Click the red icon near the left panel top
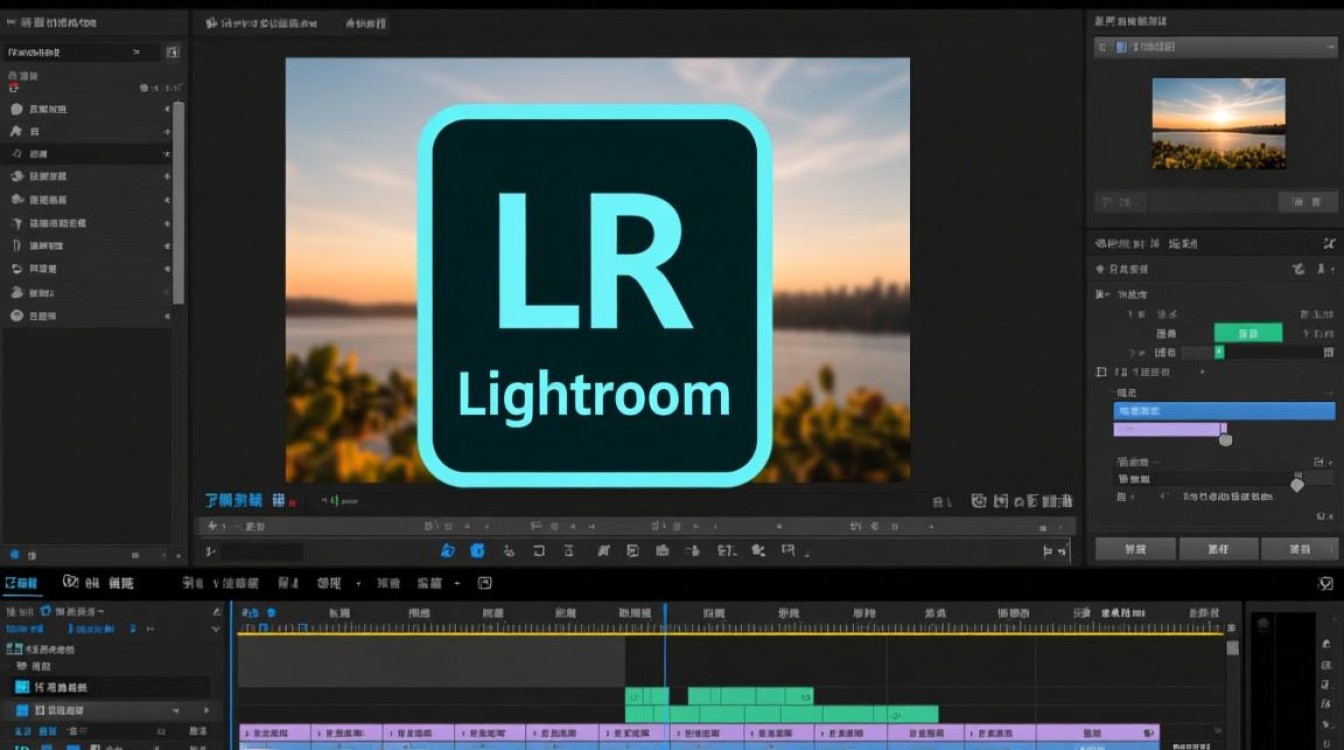 [14, 88]
